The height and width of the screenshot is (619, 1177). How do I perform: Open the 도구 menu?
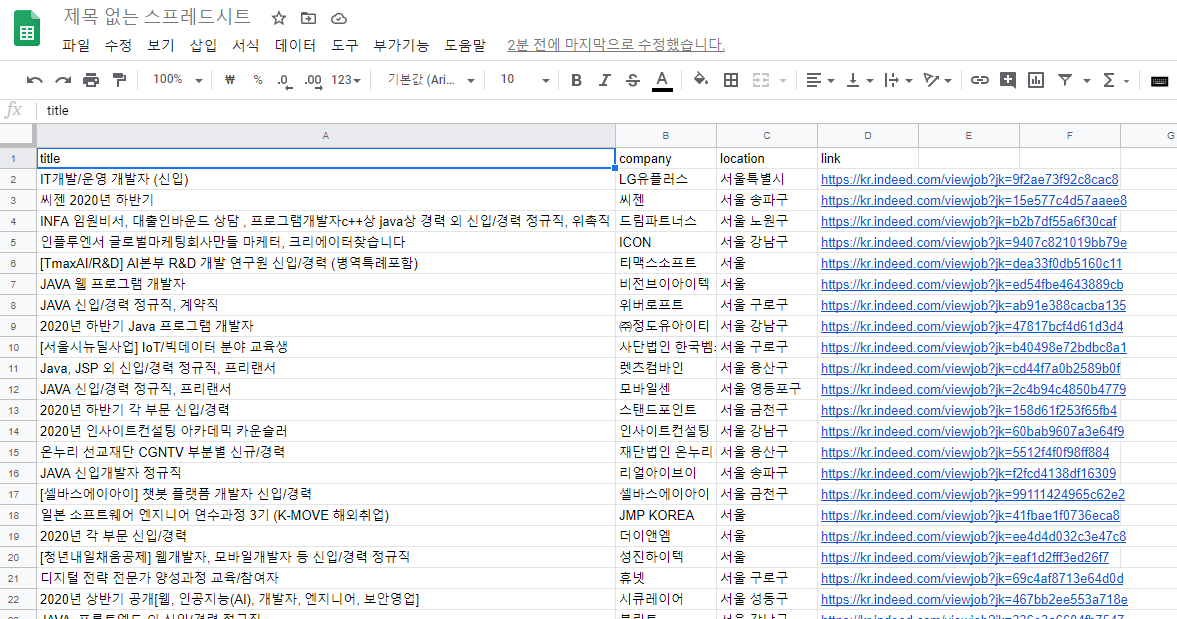(x=345, y=46)
